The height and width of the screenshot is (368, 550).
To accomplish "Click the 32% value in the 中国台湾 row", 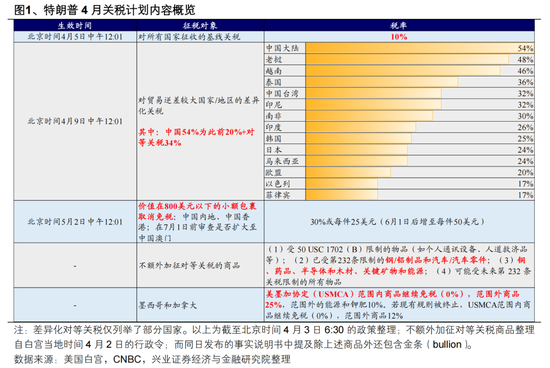I will [x=525, y=94].
